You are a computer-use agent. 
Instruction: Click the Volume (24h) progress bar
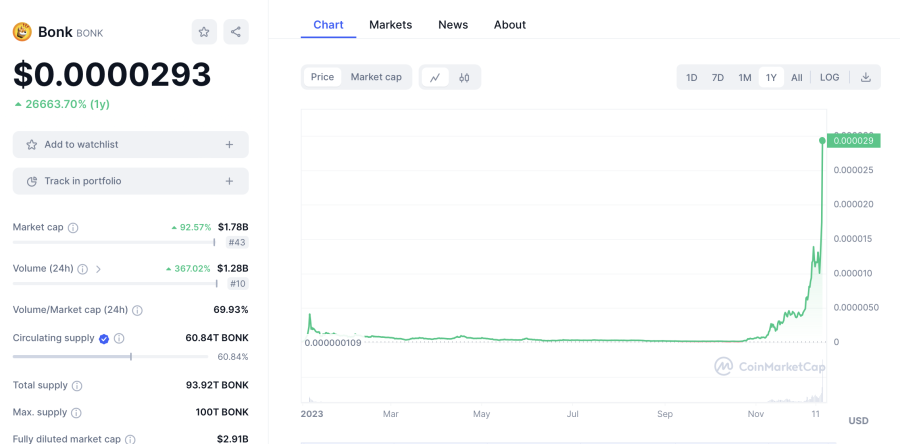point(115,283)
